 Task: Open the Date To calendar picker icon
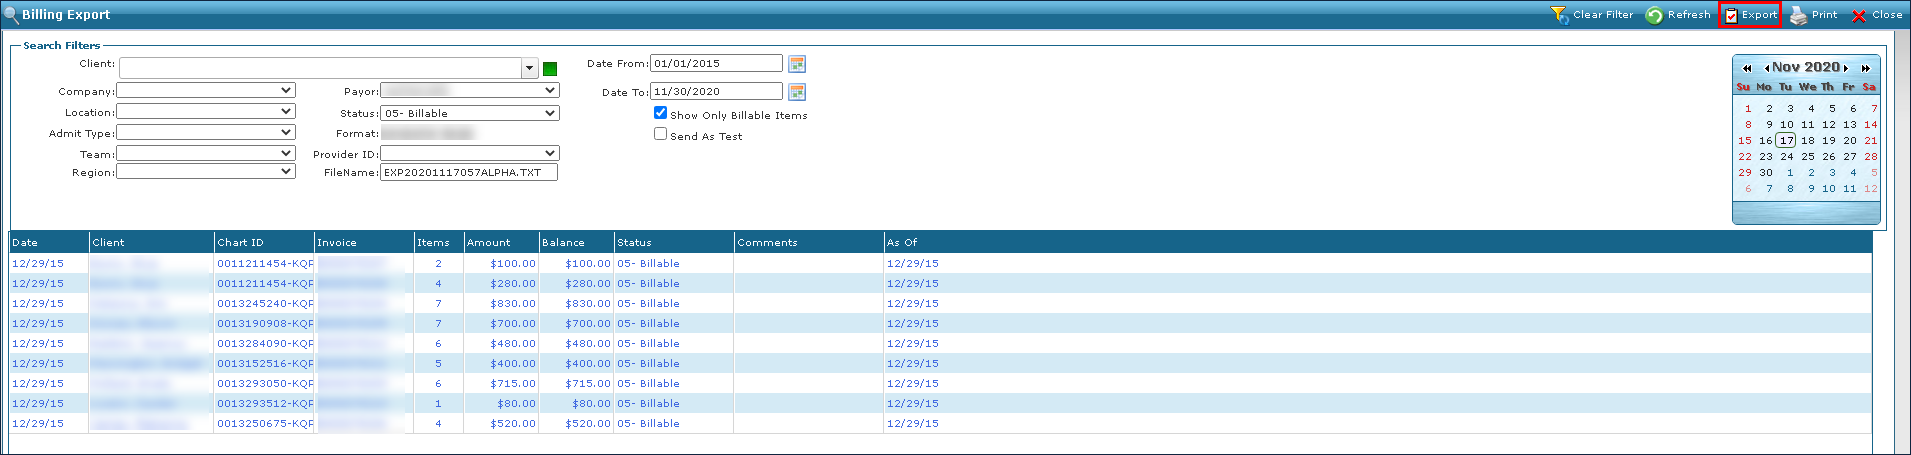(x=797, y=92)
